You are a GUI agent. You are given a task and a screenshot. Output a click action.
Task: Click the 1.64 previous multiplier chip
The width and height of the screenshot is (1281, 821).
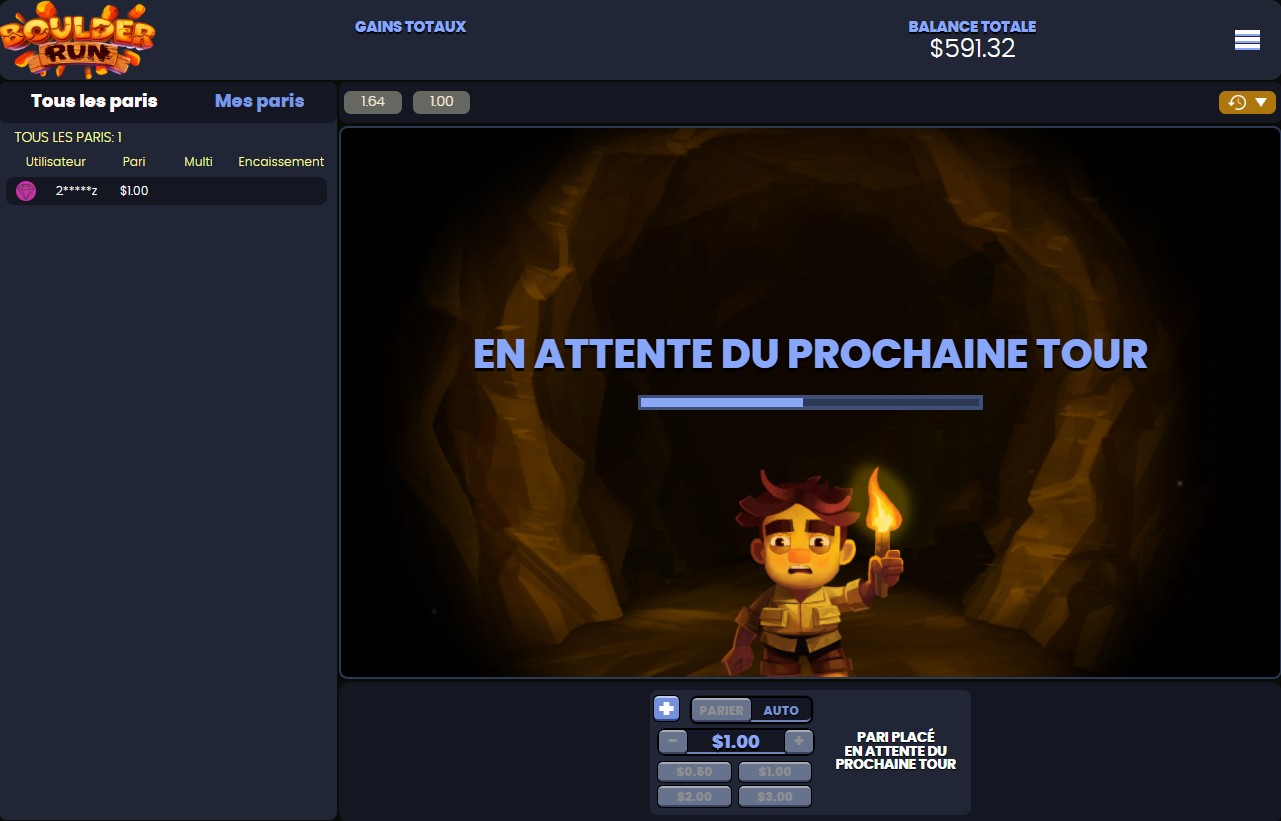373,102
